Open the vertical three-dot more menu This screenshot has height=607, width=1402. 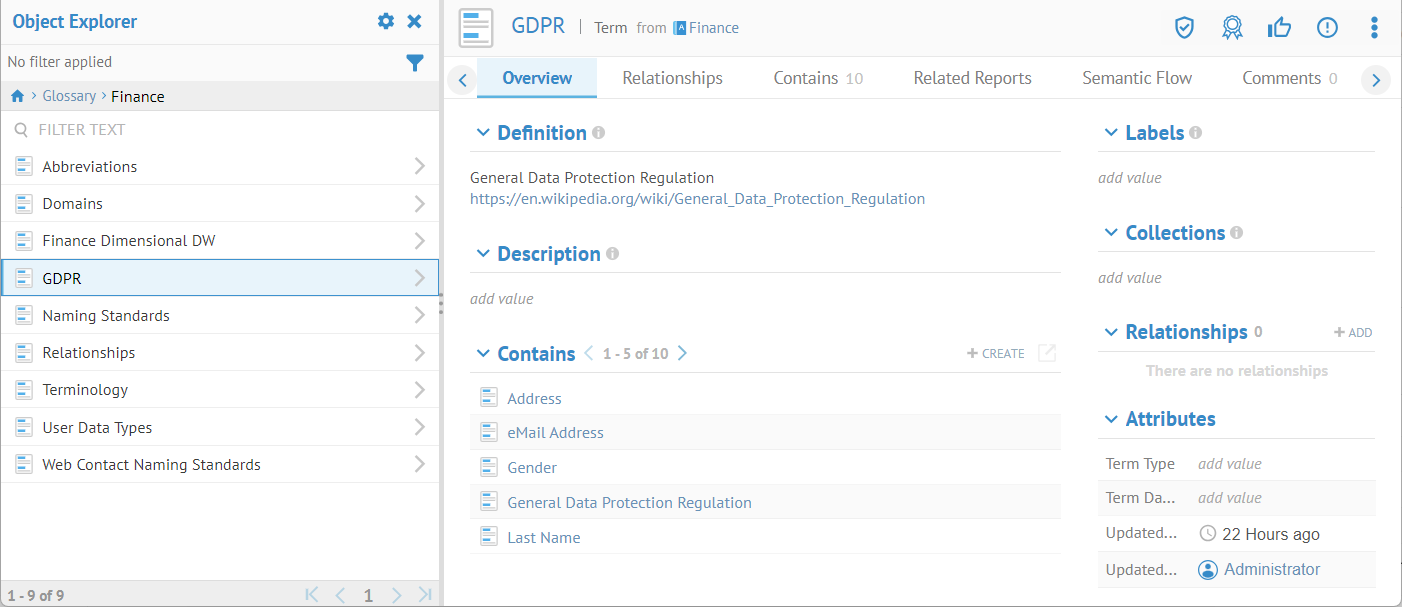point(1374,28)
